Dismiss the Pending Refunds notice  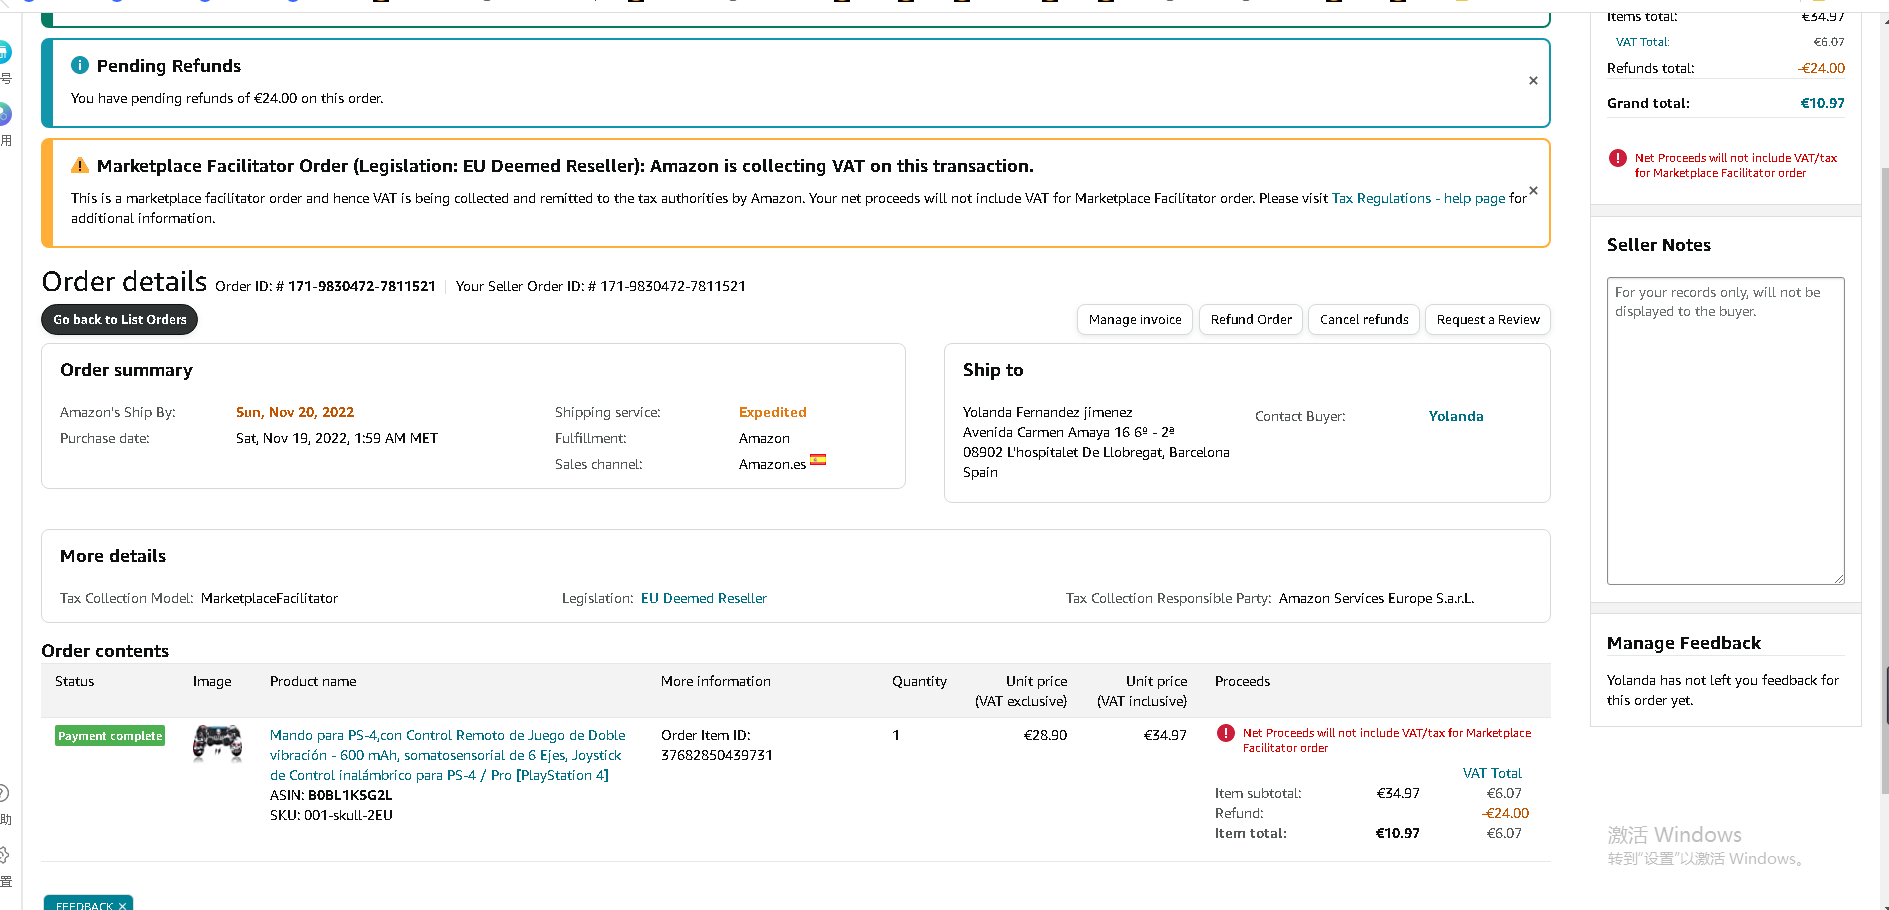(1533, 81)
